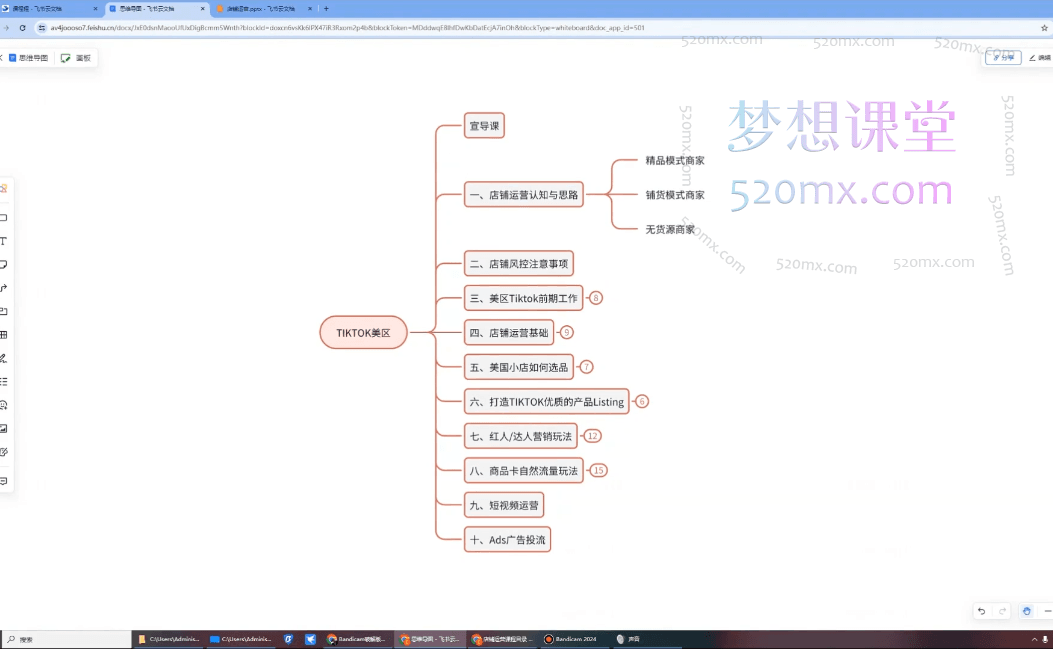
Task: Click the 编辑 edit button
Action: pos(1041,57)
